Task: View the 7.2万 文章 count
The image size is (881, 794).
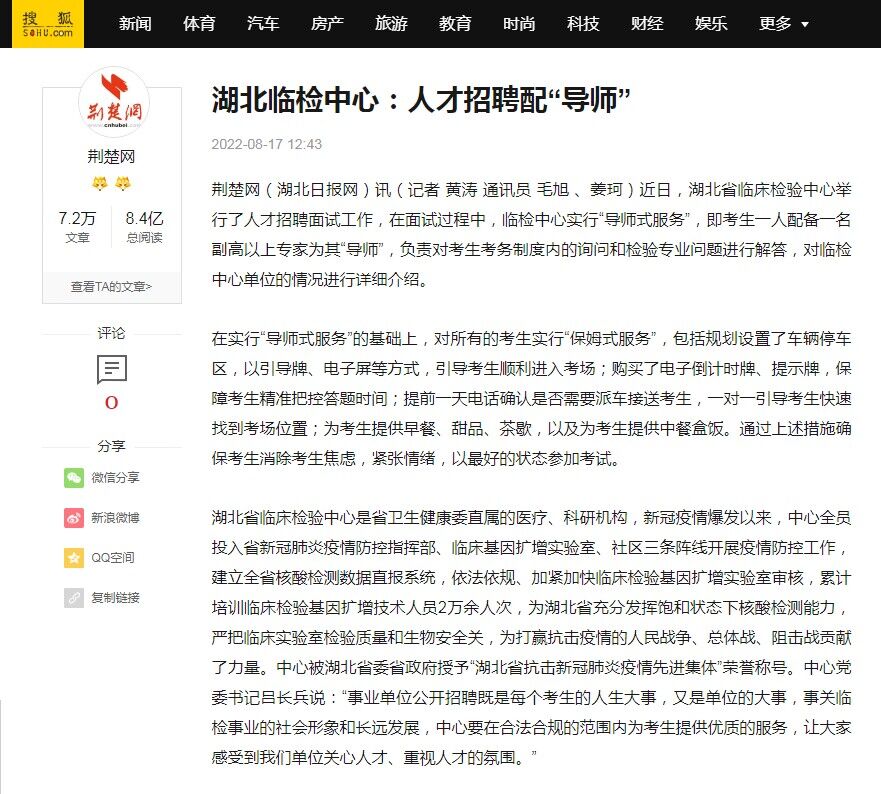Action: click(78, 226)
